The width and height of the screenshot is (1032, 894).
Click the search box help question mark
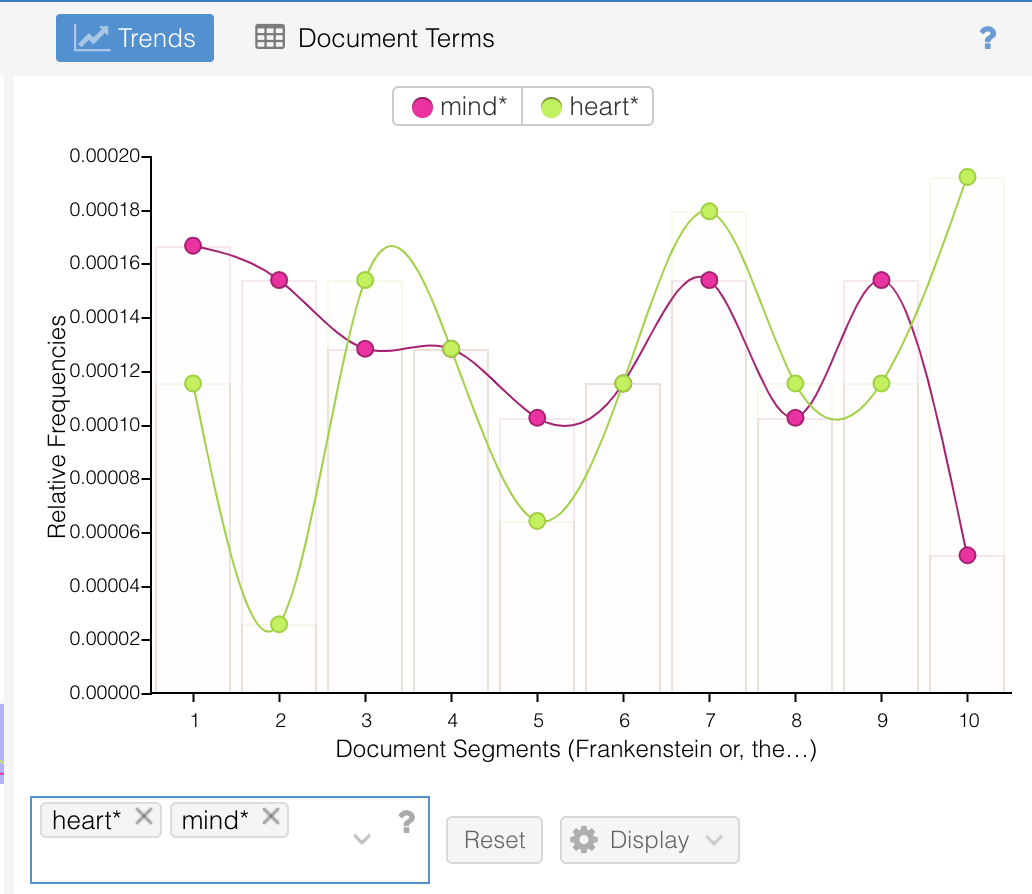click(x=406, y=822)
